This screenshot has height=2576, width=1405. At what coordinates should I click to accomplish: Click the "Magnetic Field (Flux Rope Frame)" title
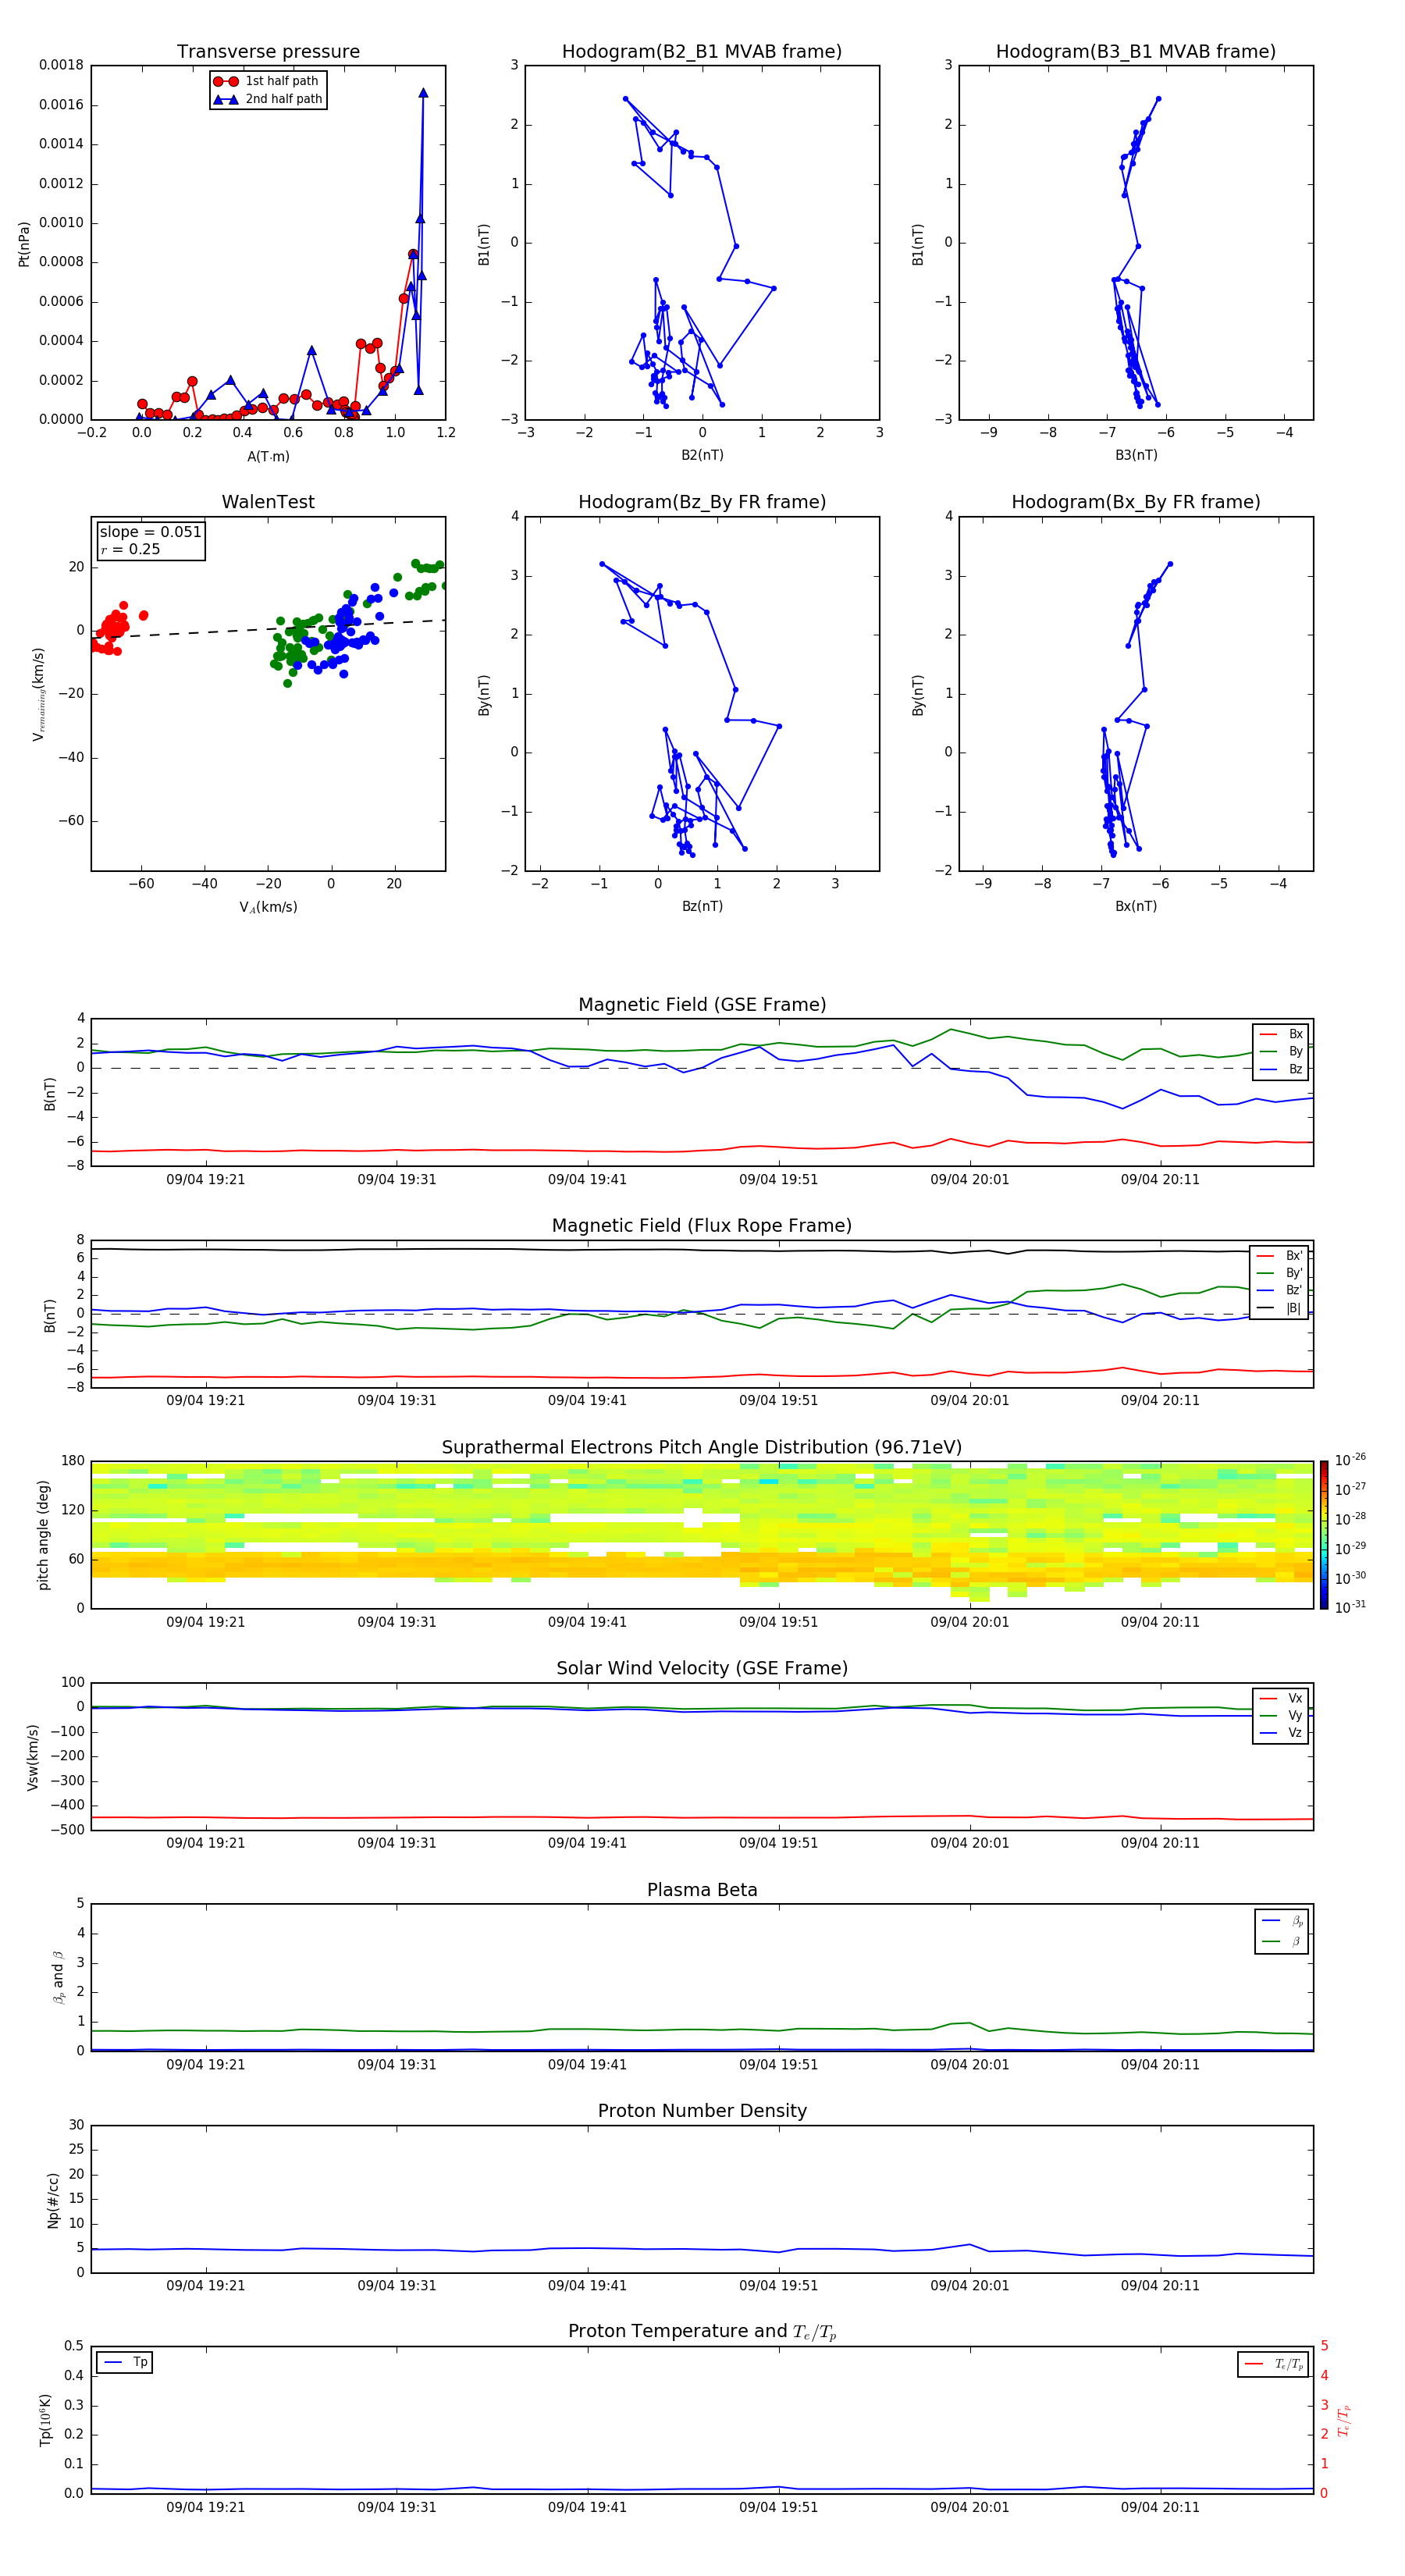(x=702, y=1226)
